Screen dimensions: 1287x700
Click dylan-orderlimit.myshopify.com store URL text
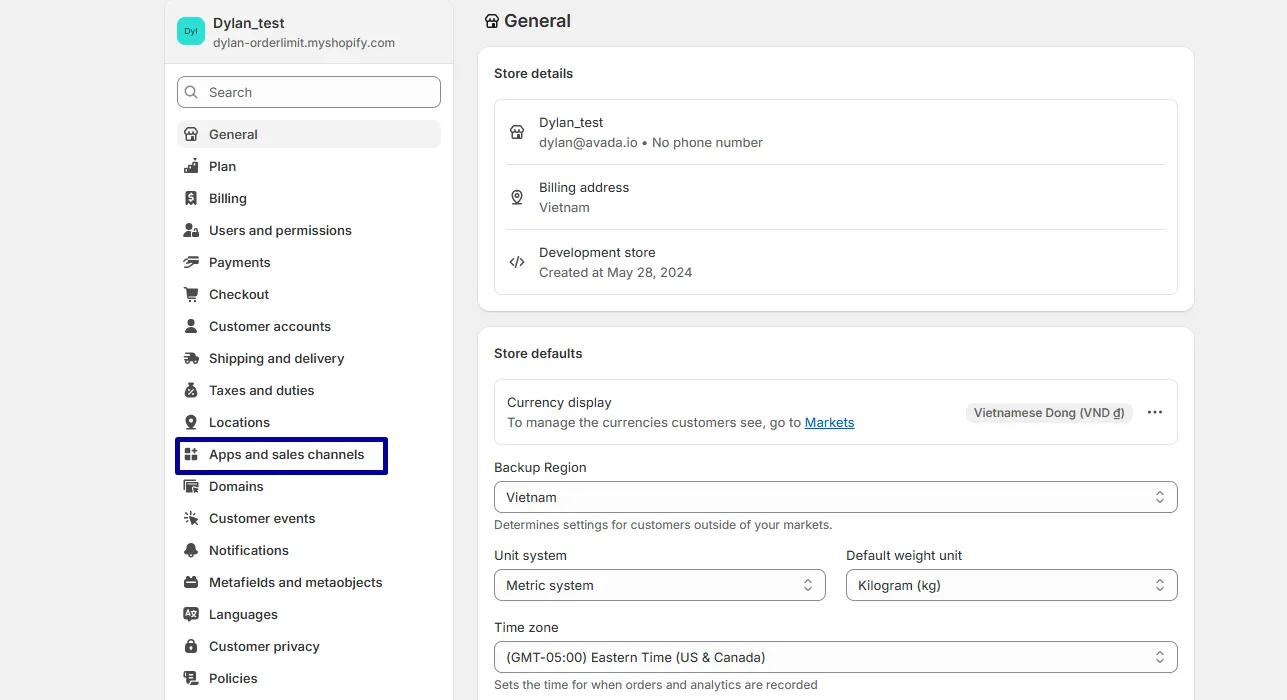pos(304,43)
